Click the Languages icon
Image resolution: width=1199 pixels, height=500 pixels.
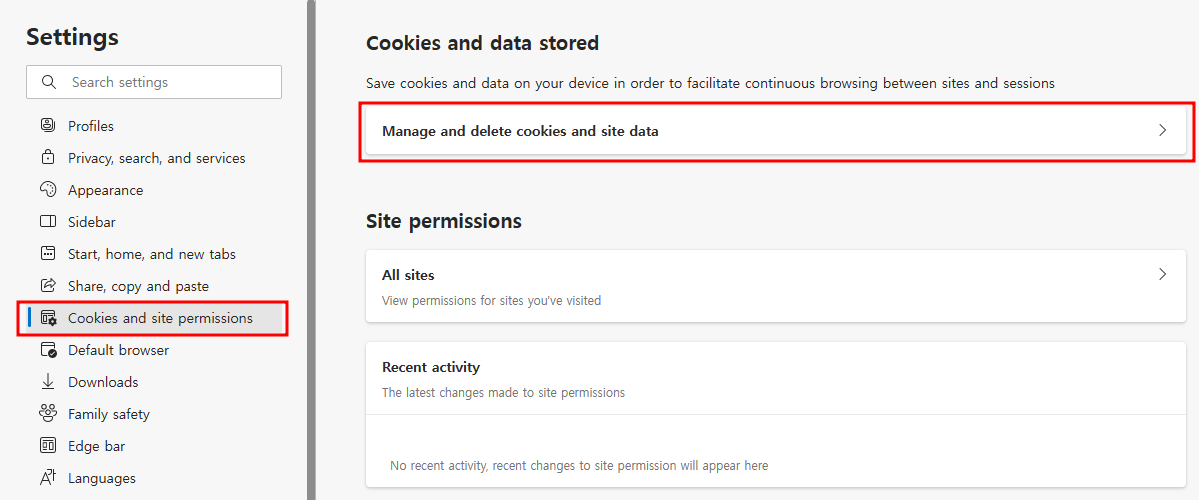48,478
